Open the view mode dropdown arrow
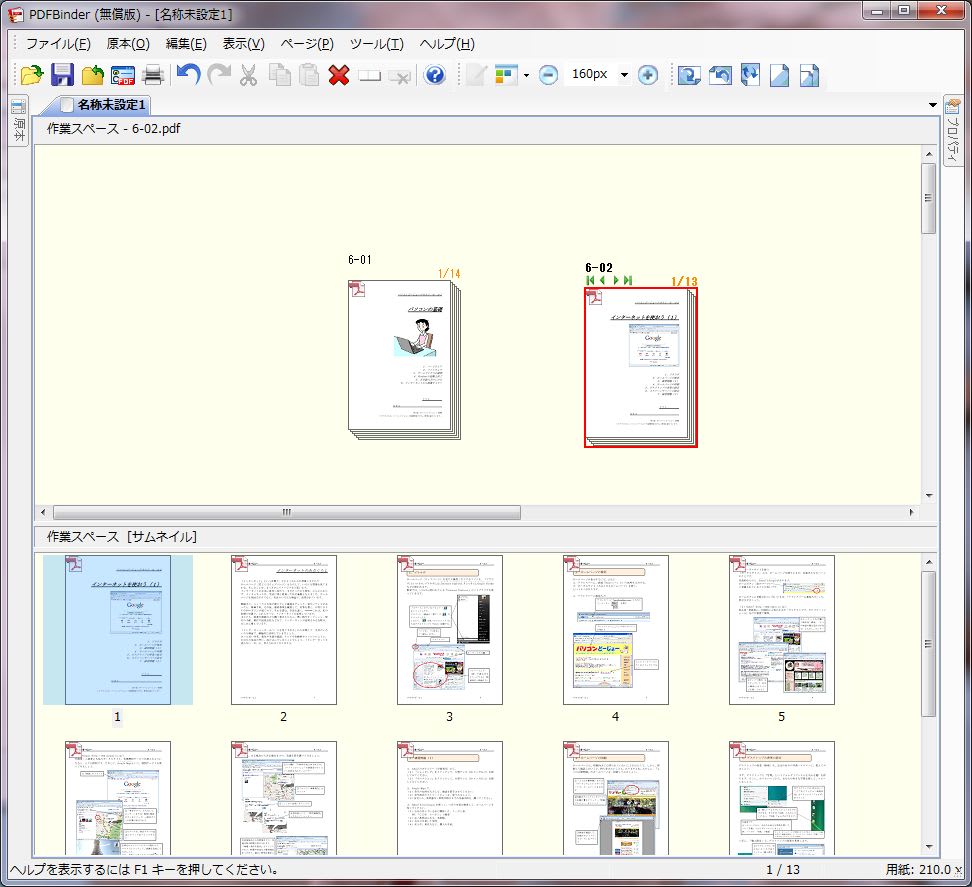 pyautogui.click(x=526, y=76)
